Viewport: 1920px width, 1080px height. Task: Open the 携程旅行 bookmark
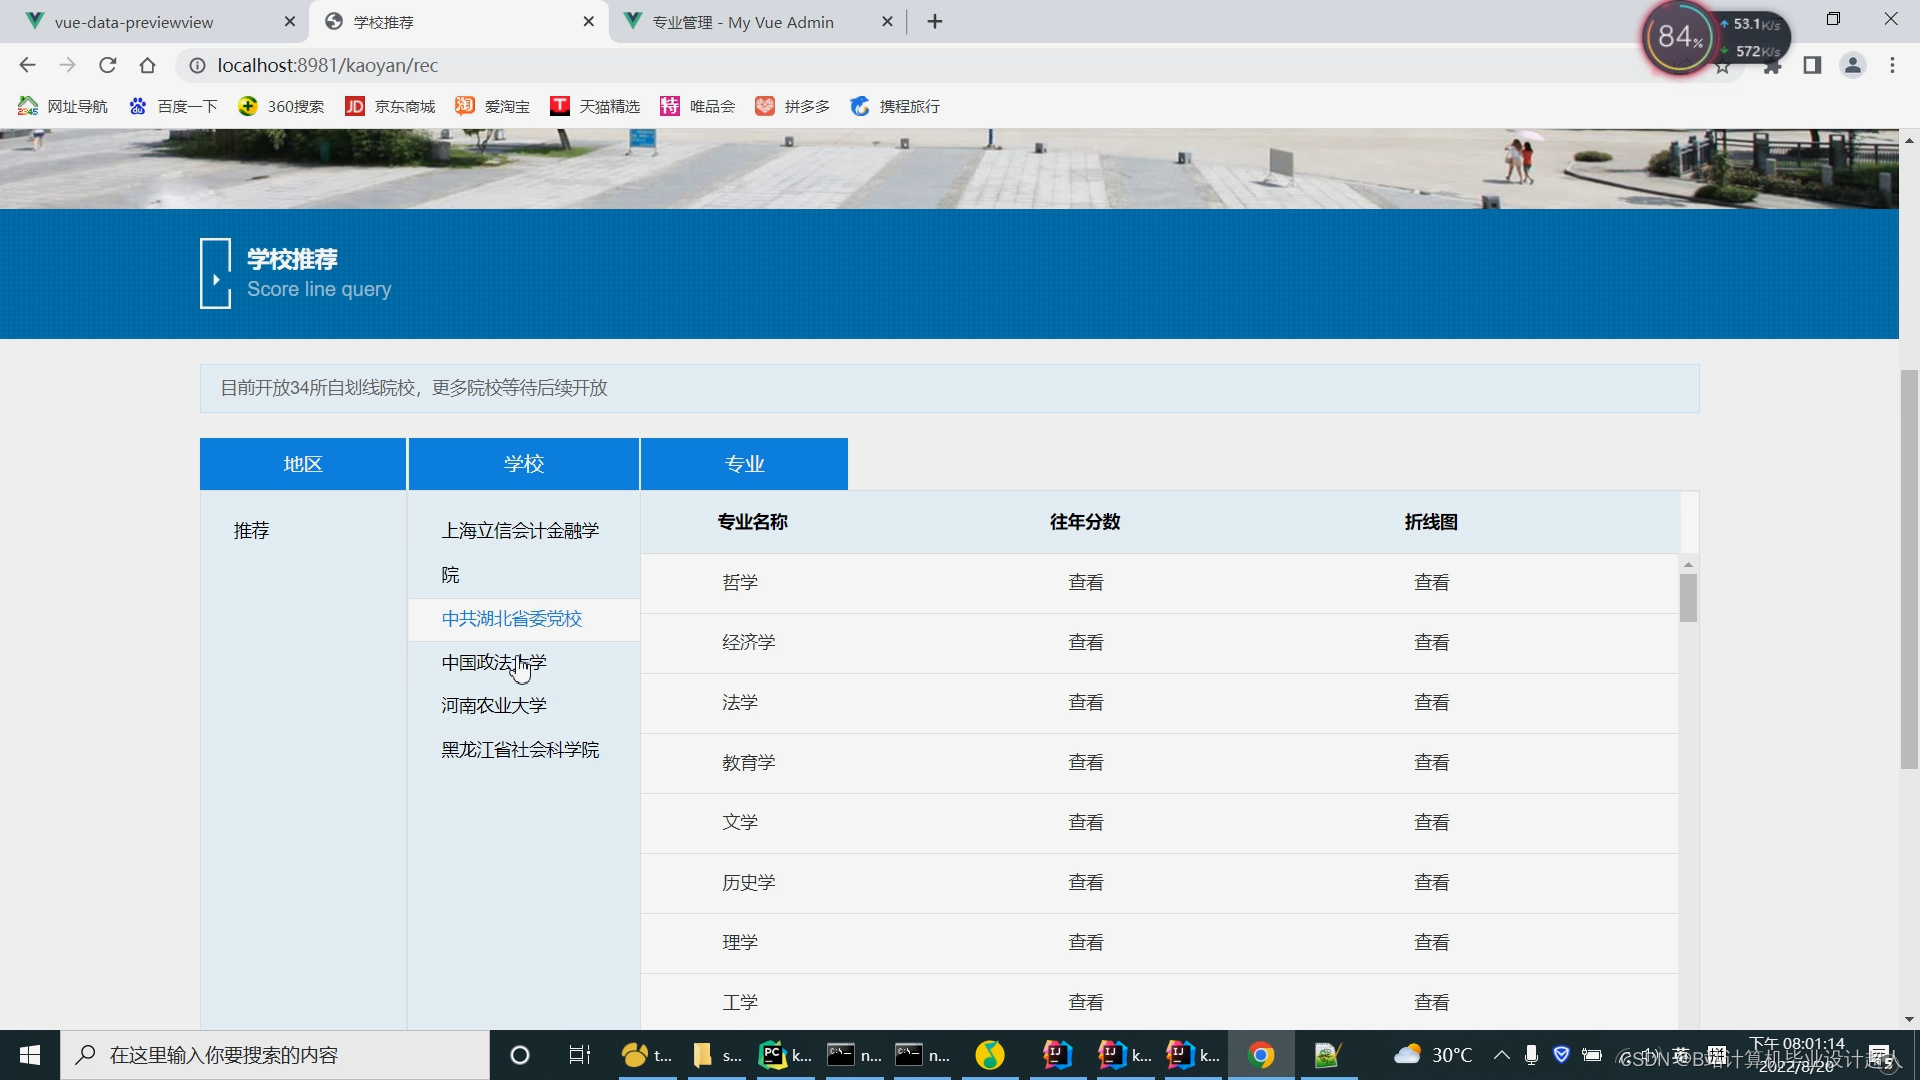895,106
